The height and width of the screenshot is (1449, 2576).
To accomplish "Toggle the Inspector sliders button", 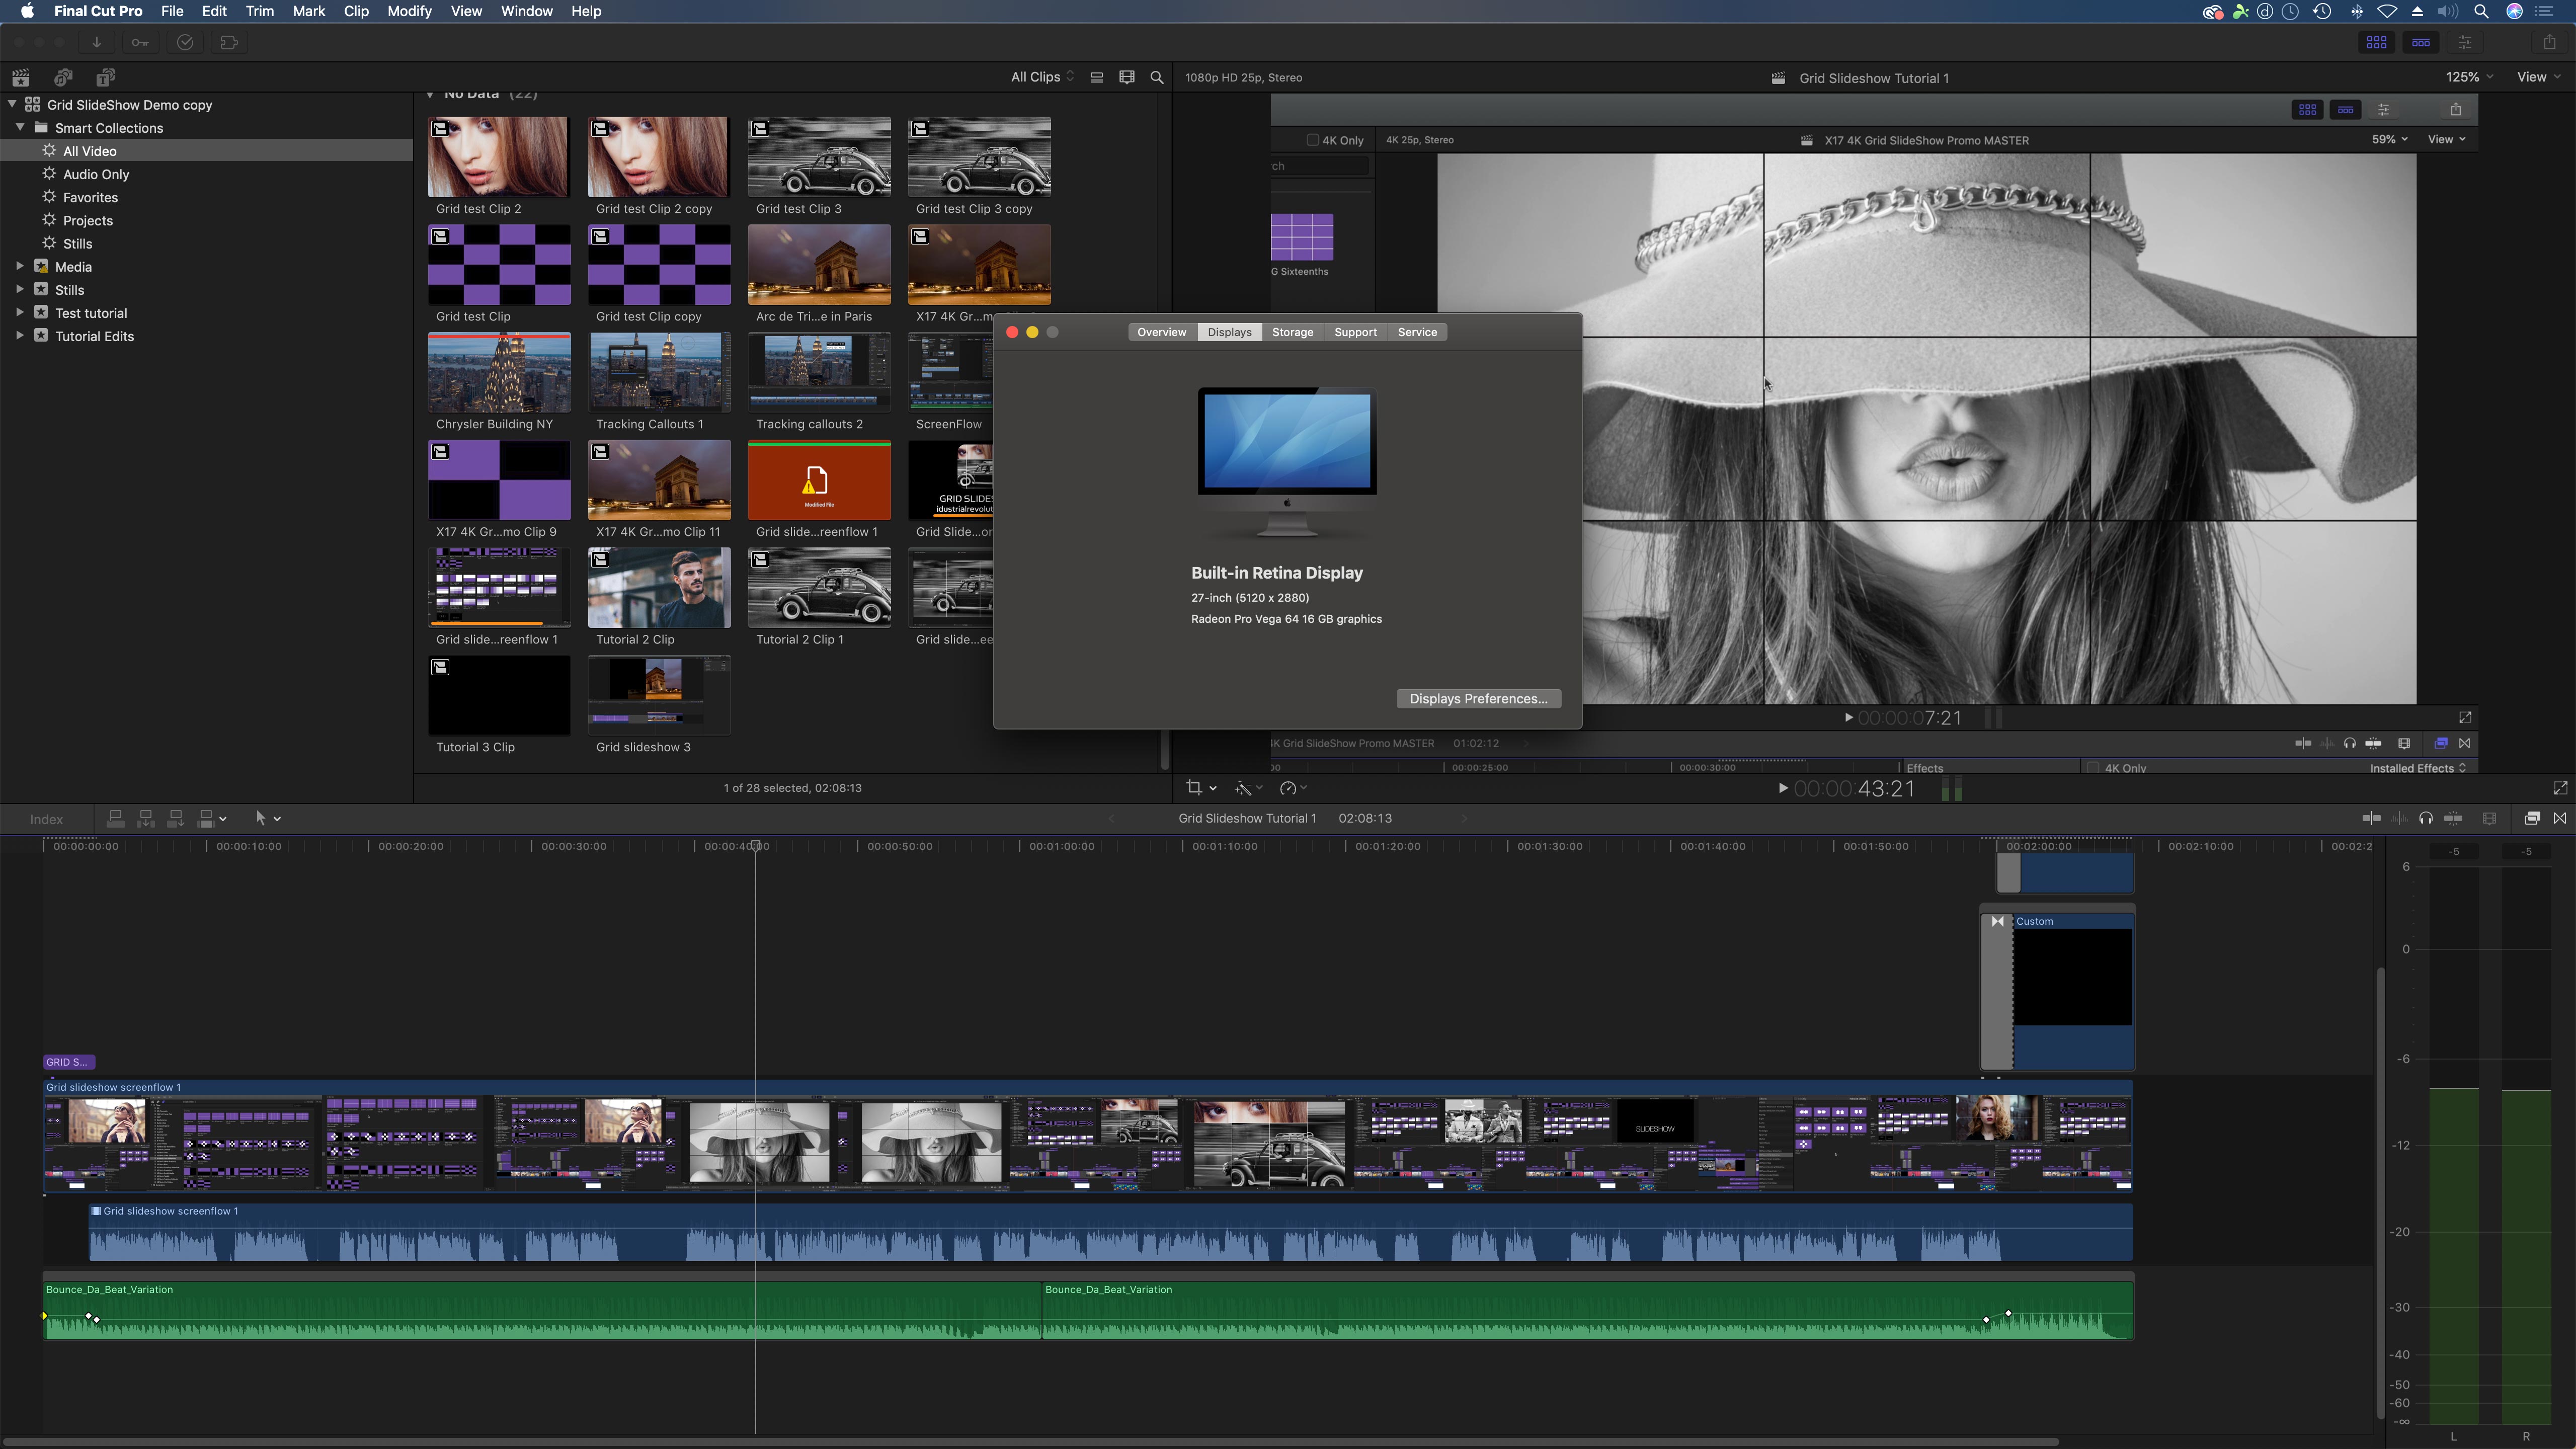I will tap(2465, 42).
